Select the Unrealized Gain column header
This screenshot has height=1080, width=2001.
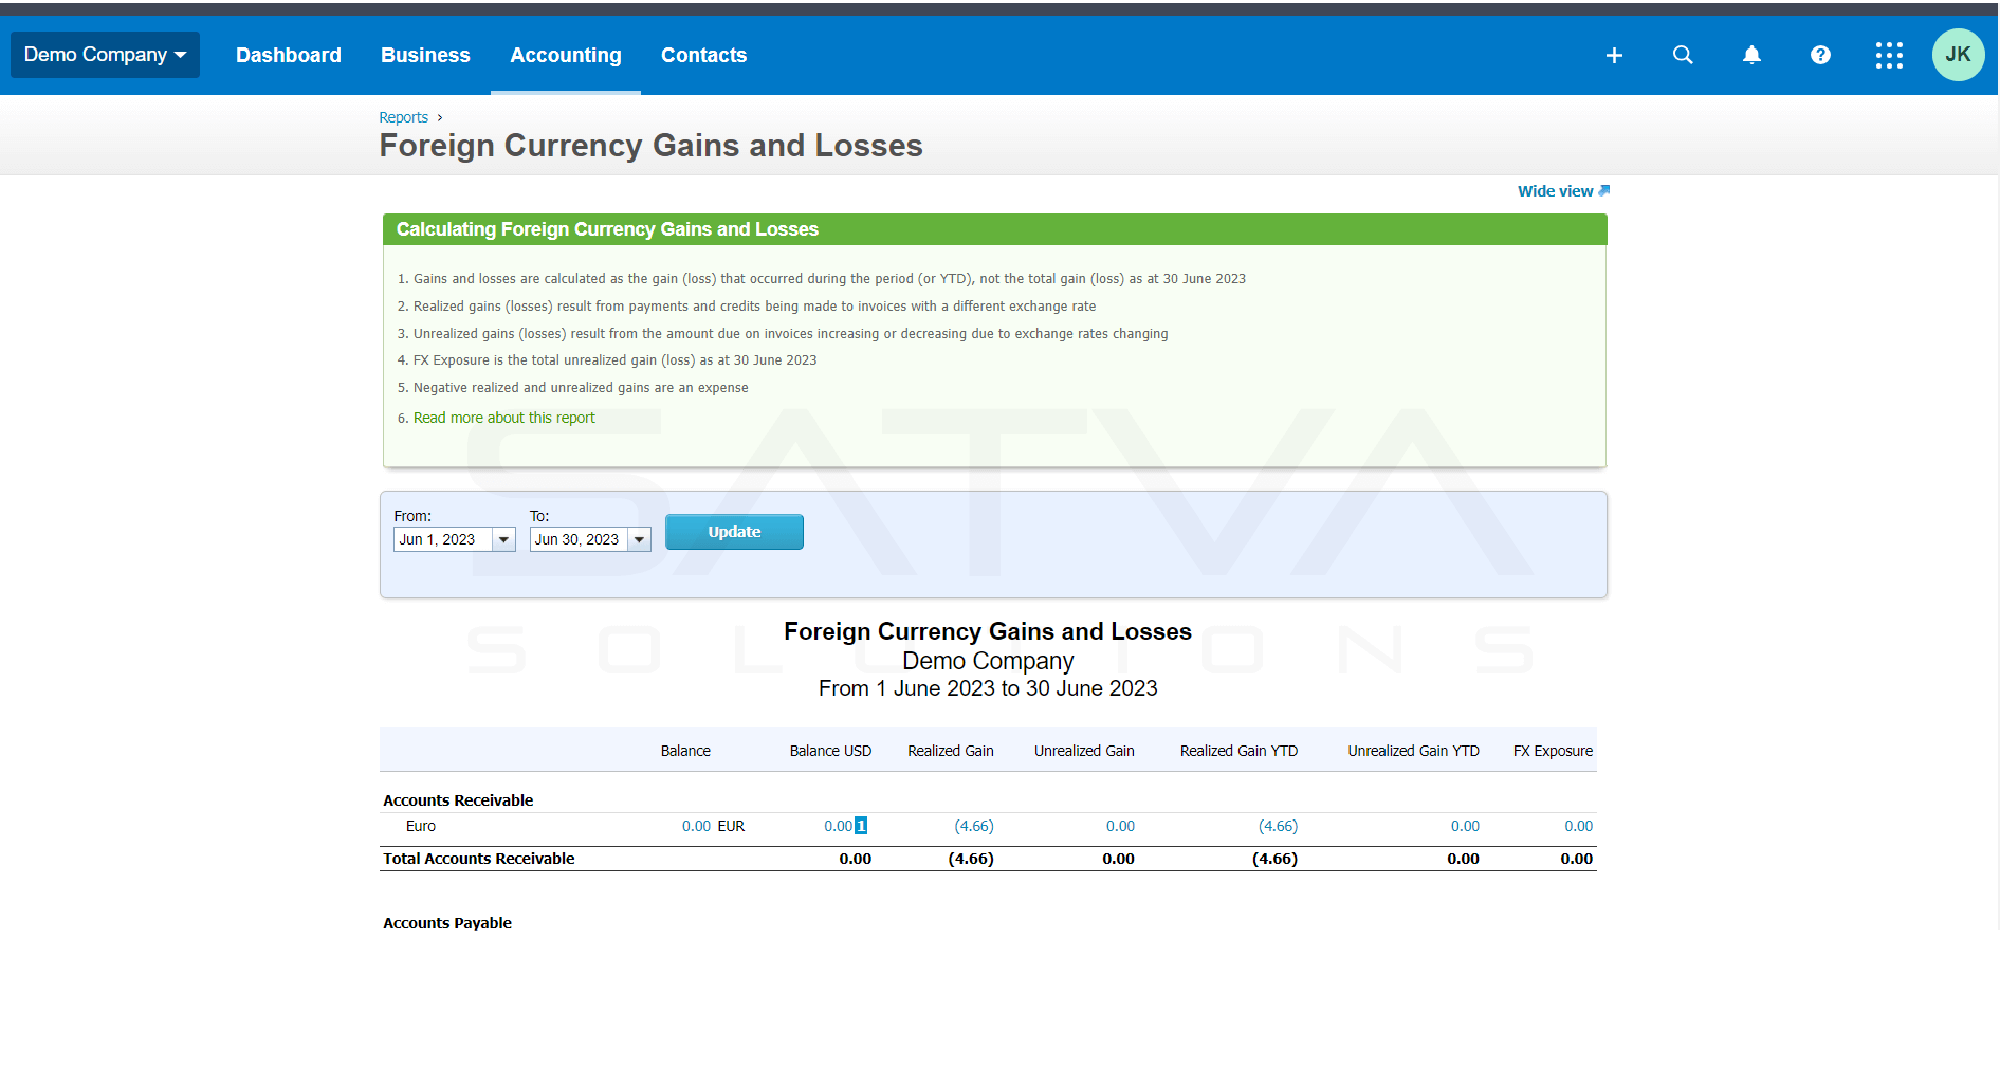pyautogui.click(x=1084, y=751)
